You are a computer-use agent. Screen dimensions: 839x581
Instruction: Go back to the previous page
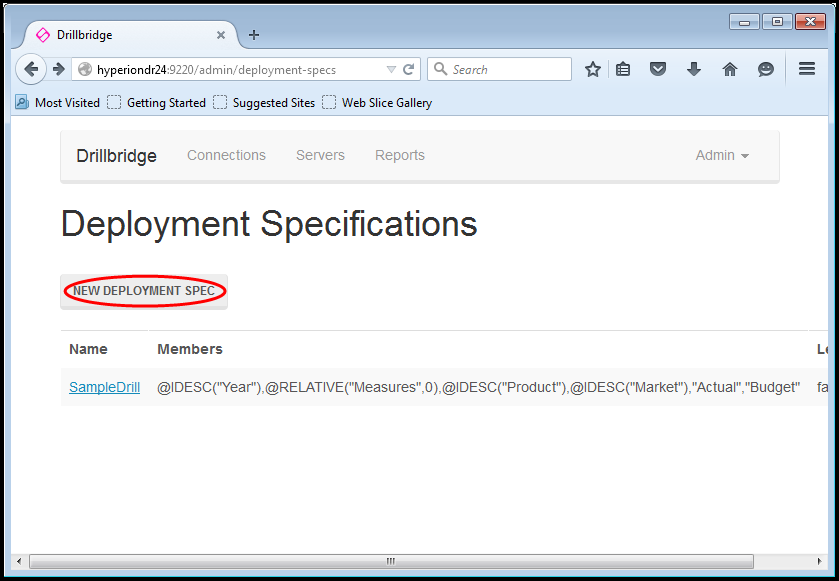31,69
